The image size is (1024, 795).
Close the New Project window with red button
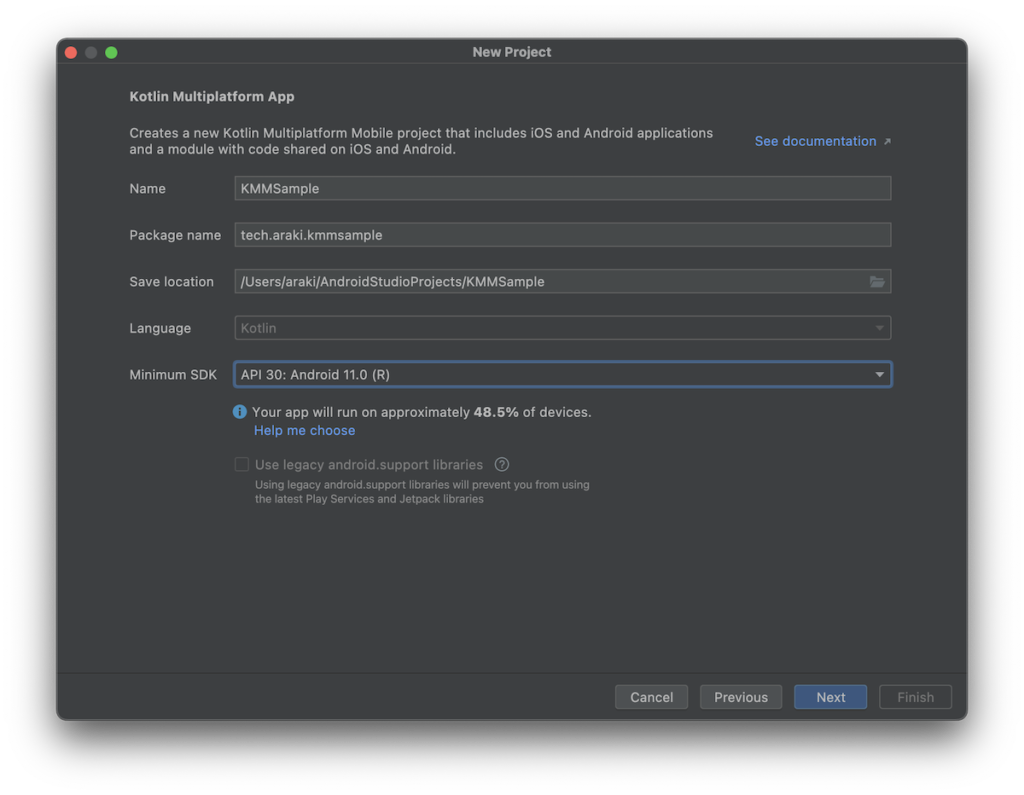coord(71,52)
